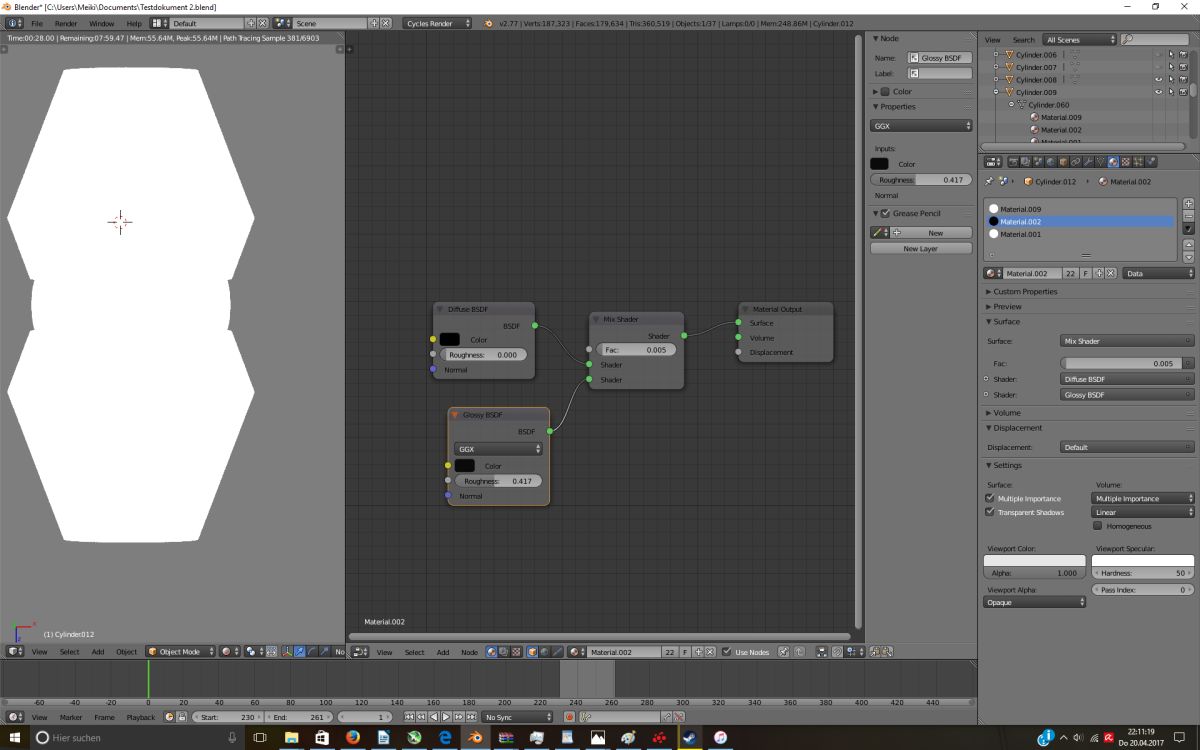The width and height of the screenshot is (1200, 750).
Task: Open the Cycles Render engine dropdown
Action: (x=438, y=22)
